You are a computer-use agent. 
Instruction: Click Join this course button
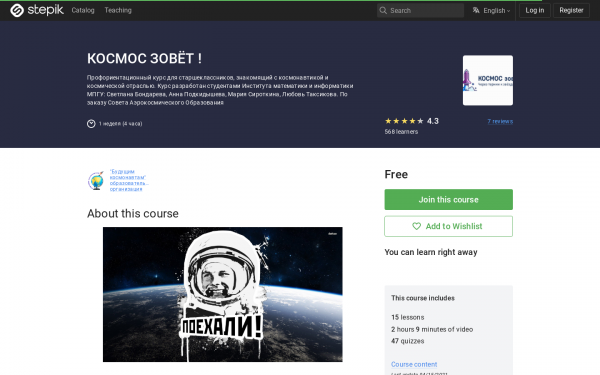448,199
